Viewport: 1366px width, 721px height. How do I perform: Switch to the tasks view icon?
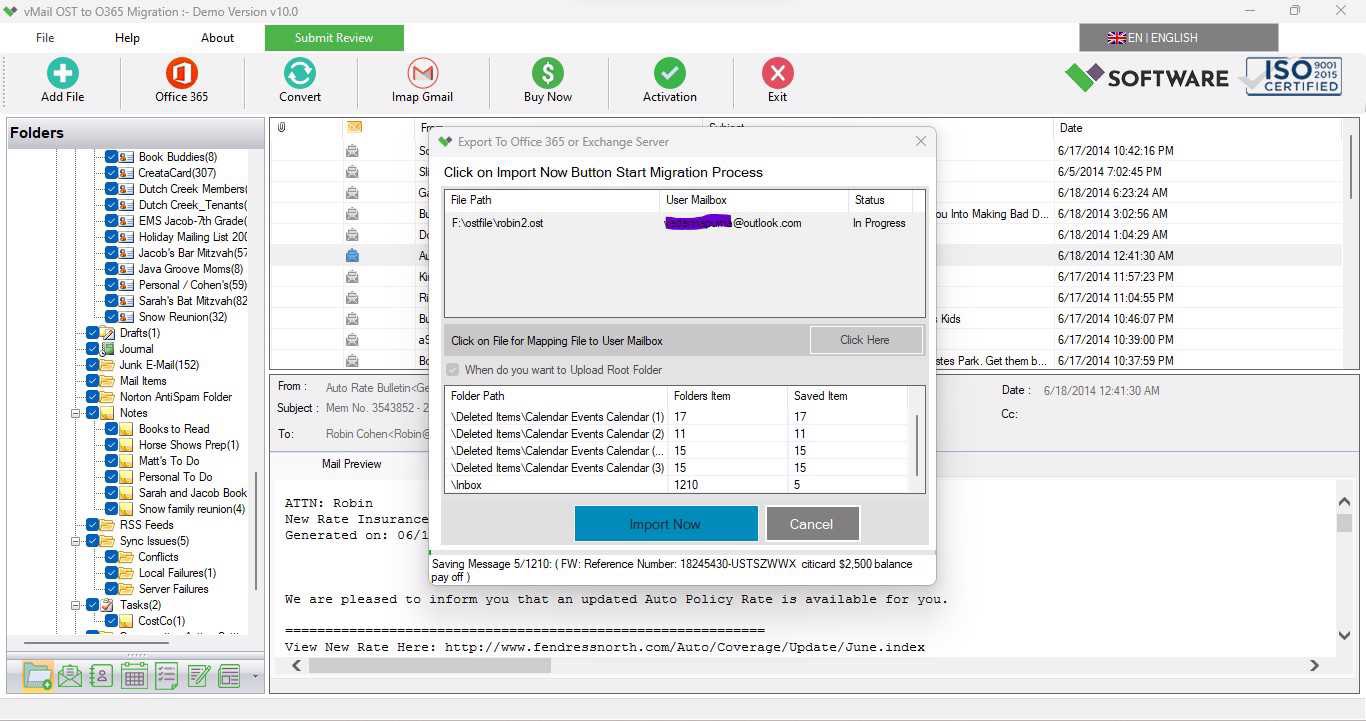[x=166, y=676]
